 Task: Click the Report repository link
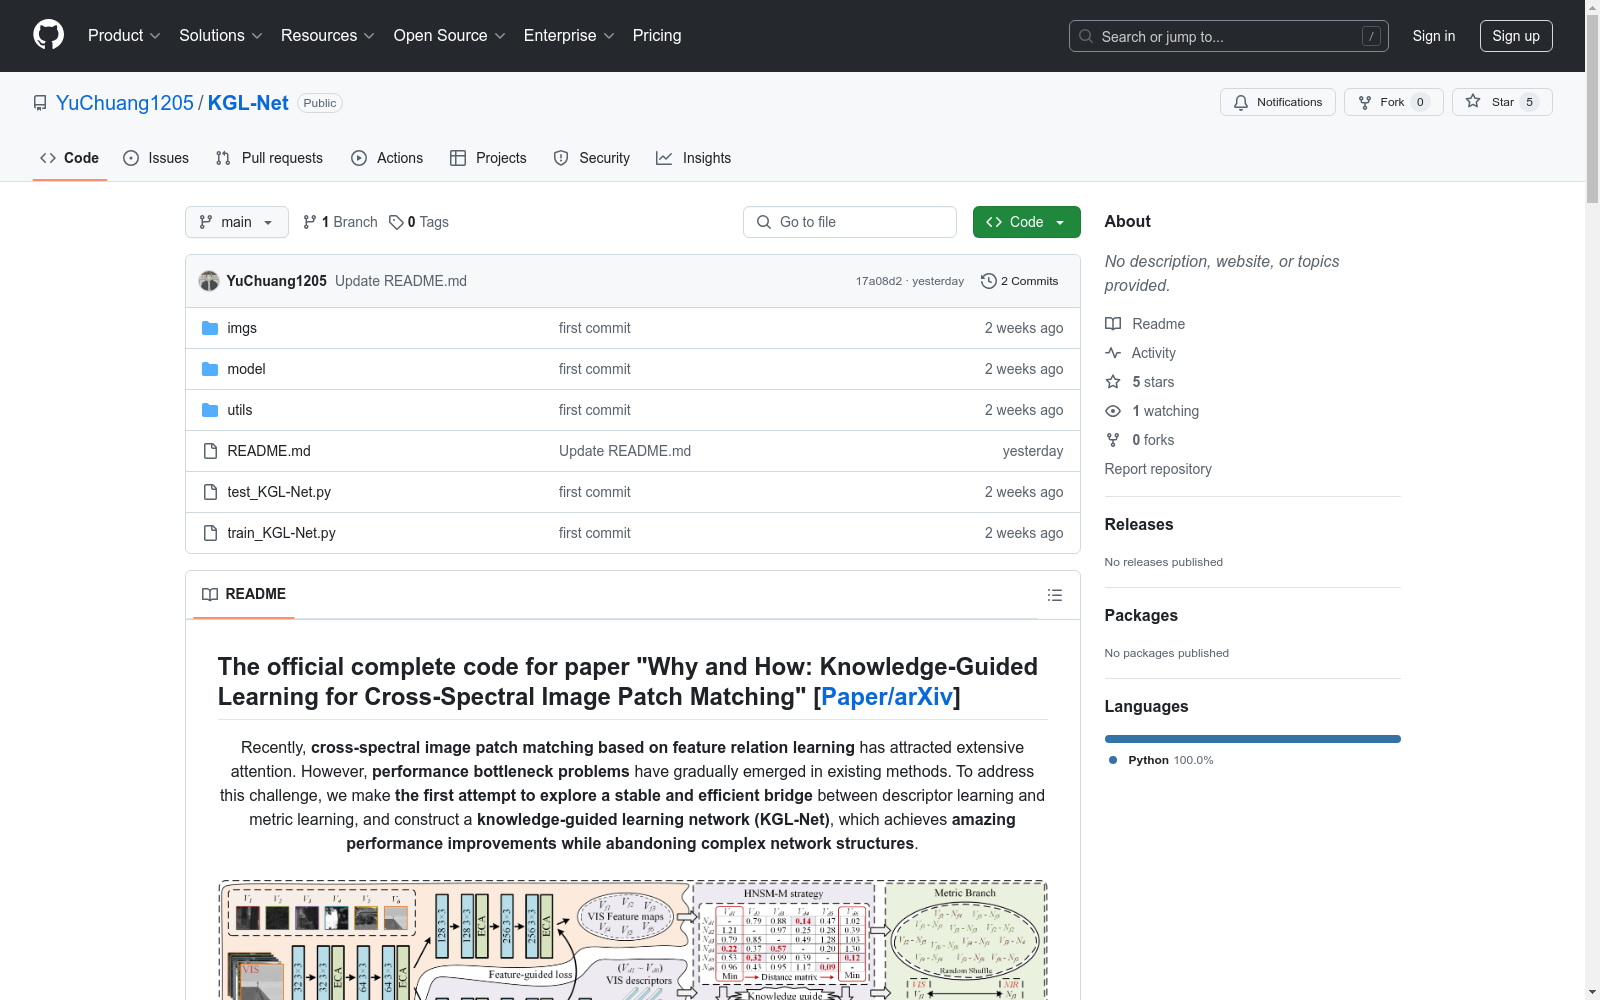coord(1158,469)
